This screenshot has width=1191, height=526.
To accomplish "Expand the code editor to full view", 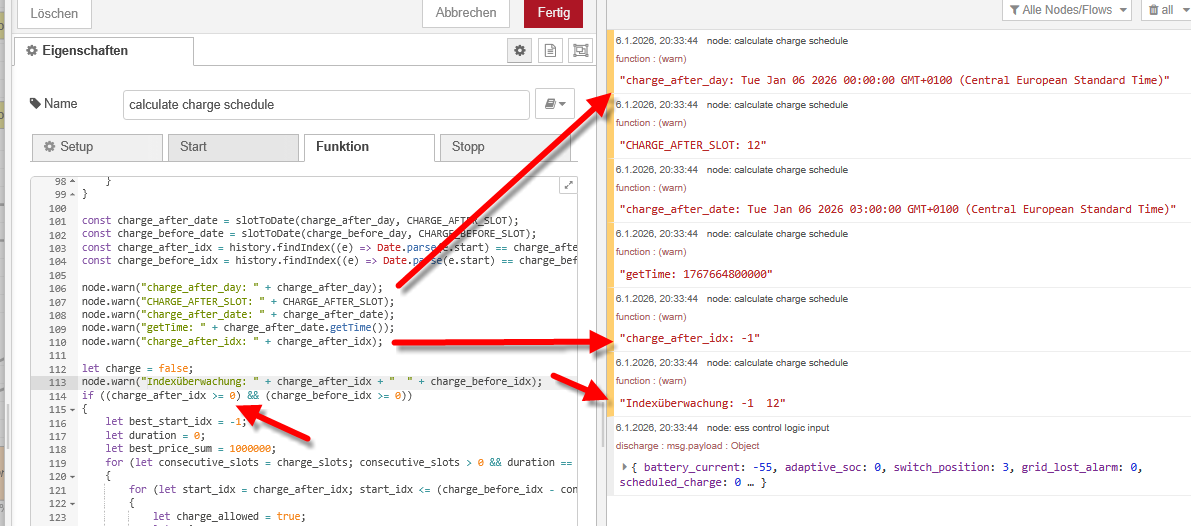I will click(569, 185).
